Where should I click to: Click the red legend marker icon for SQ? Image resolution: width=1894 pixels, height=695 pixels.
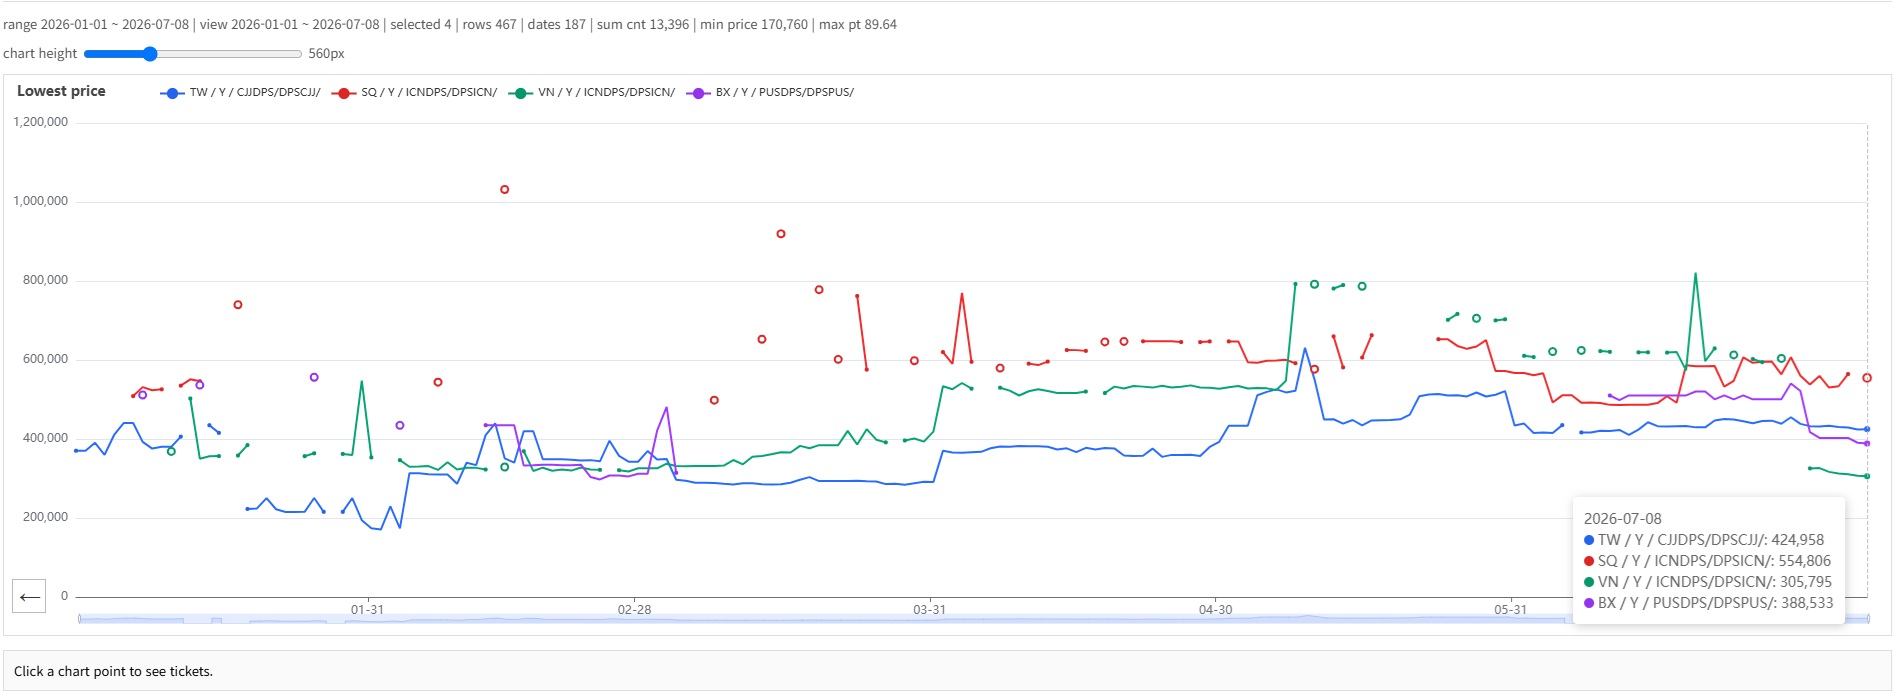[344, 93]
